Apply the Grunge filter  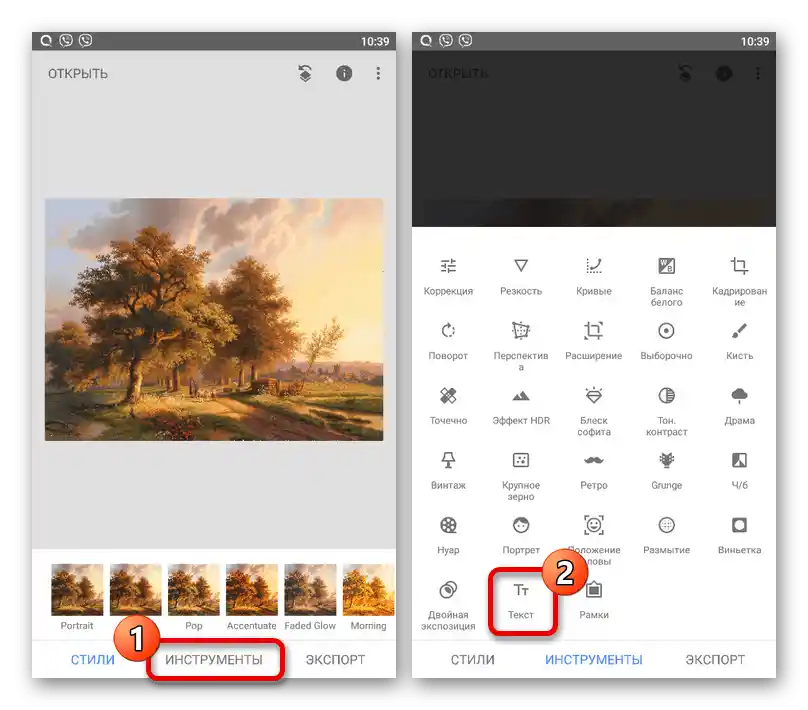pyautogui.click(x=666, y=470)
